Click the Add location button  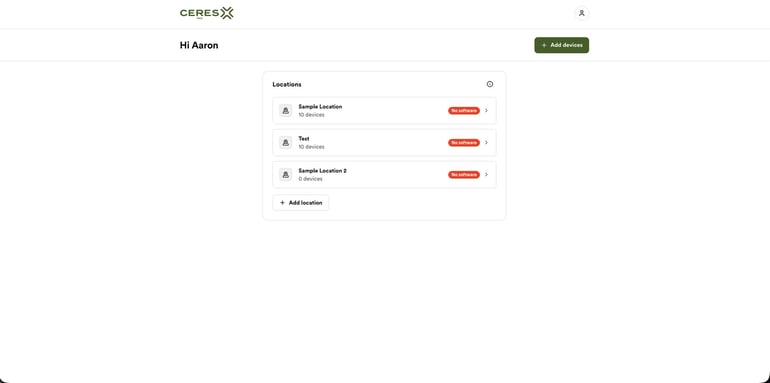pos(301,202)
